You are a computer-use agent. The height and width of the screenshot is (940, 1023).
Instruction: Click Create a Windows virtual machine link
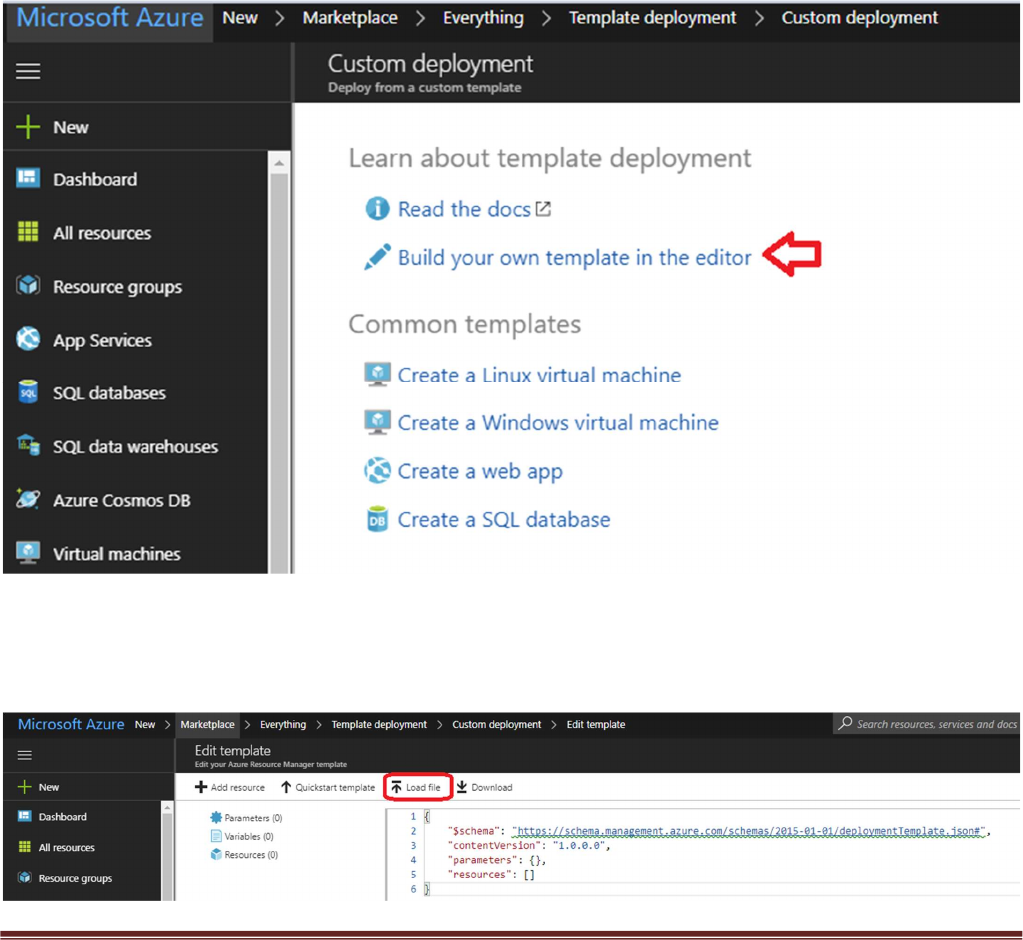click(558, 423)
